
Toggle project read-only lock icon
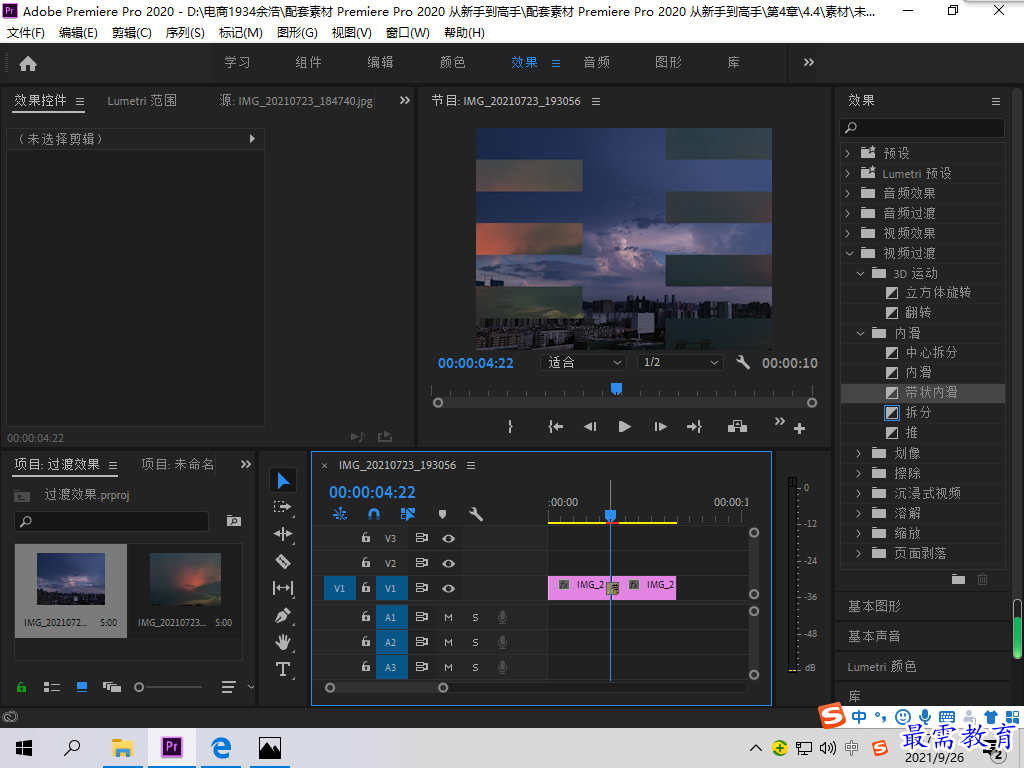22,687
